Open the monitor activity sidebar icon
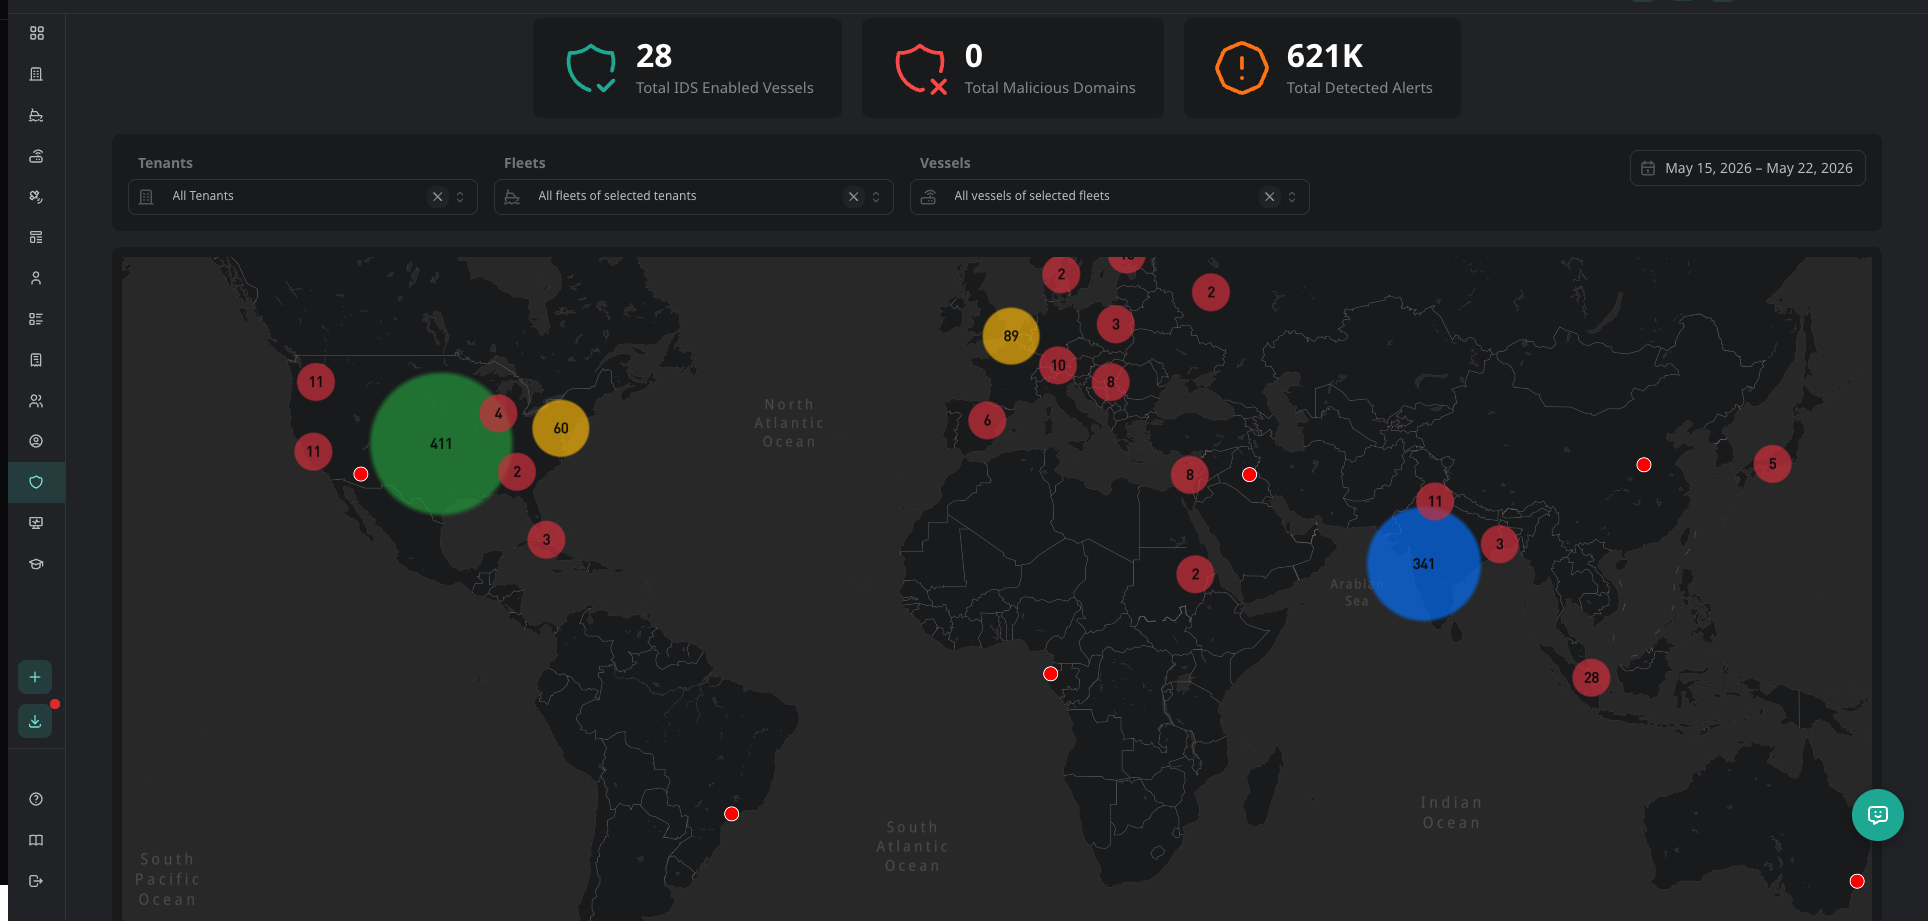Image resolution: width=1928 pixels, height=921 pixels. click(36, 523)
